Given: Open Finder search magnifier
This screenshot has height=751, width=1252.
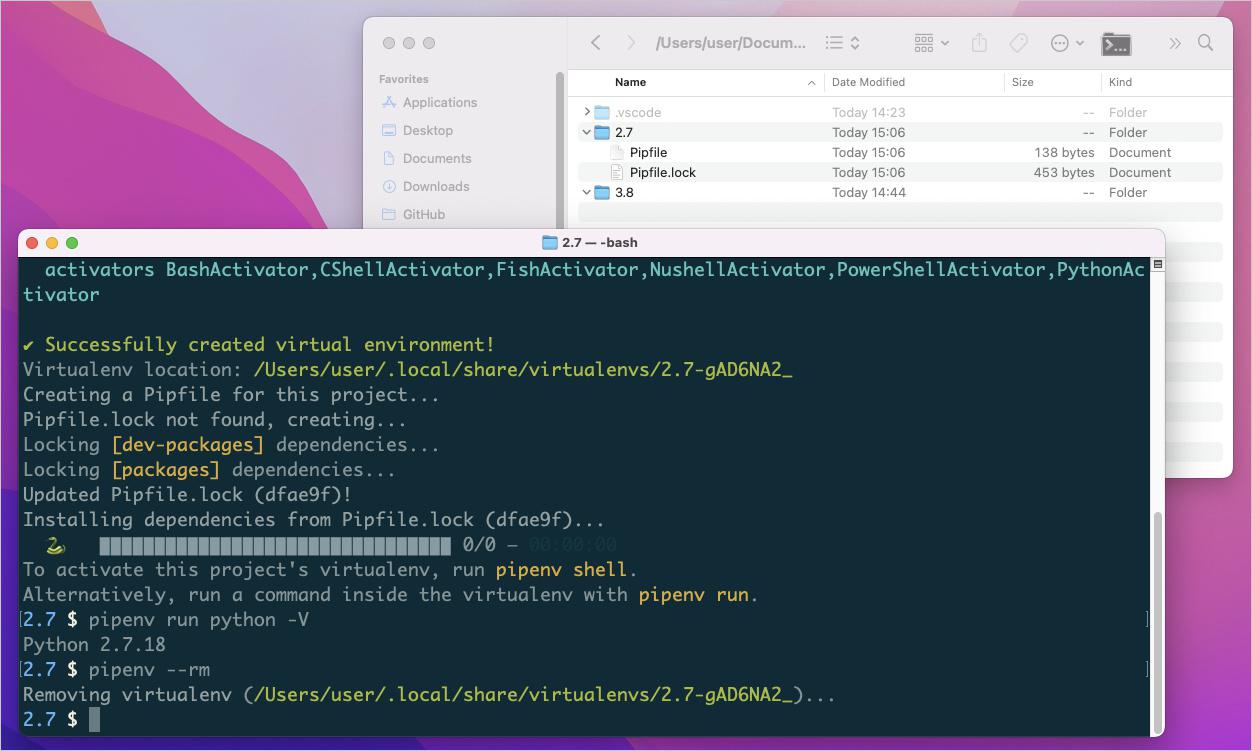Looking at the screenshot, I should (1206, 43).
